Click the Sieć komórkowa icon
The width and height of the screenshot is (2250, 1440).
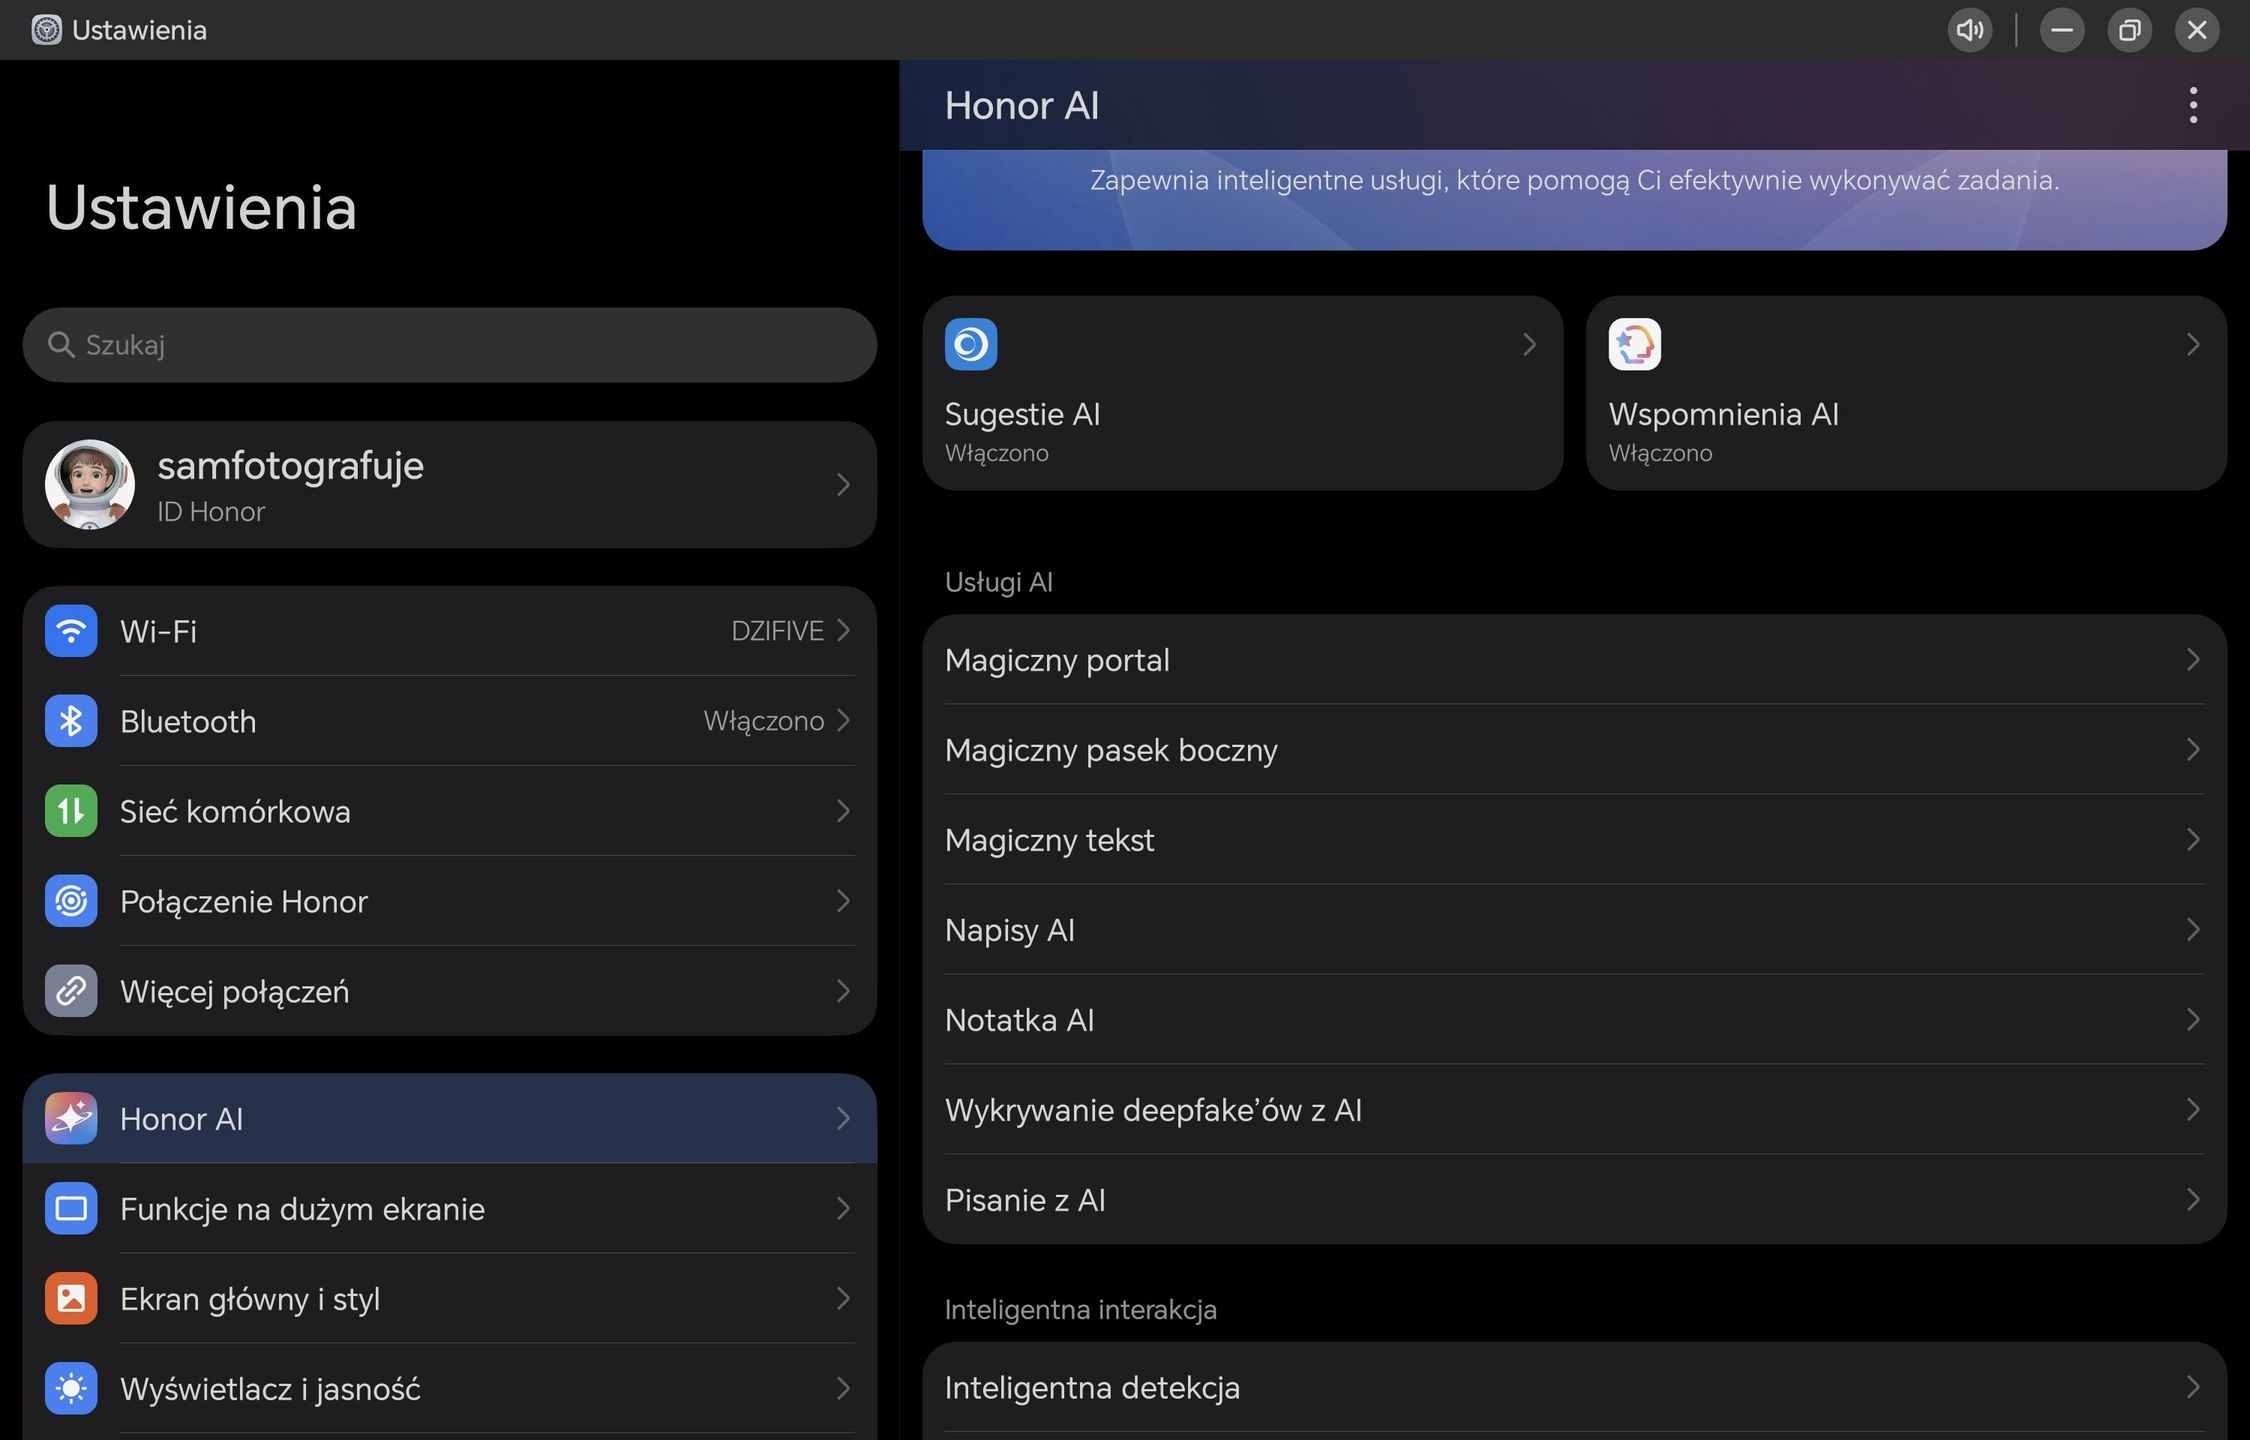[x=71, y=811]
